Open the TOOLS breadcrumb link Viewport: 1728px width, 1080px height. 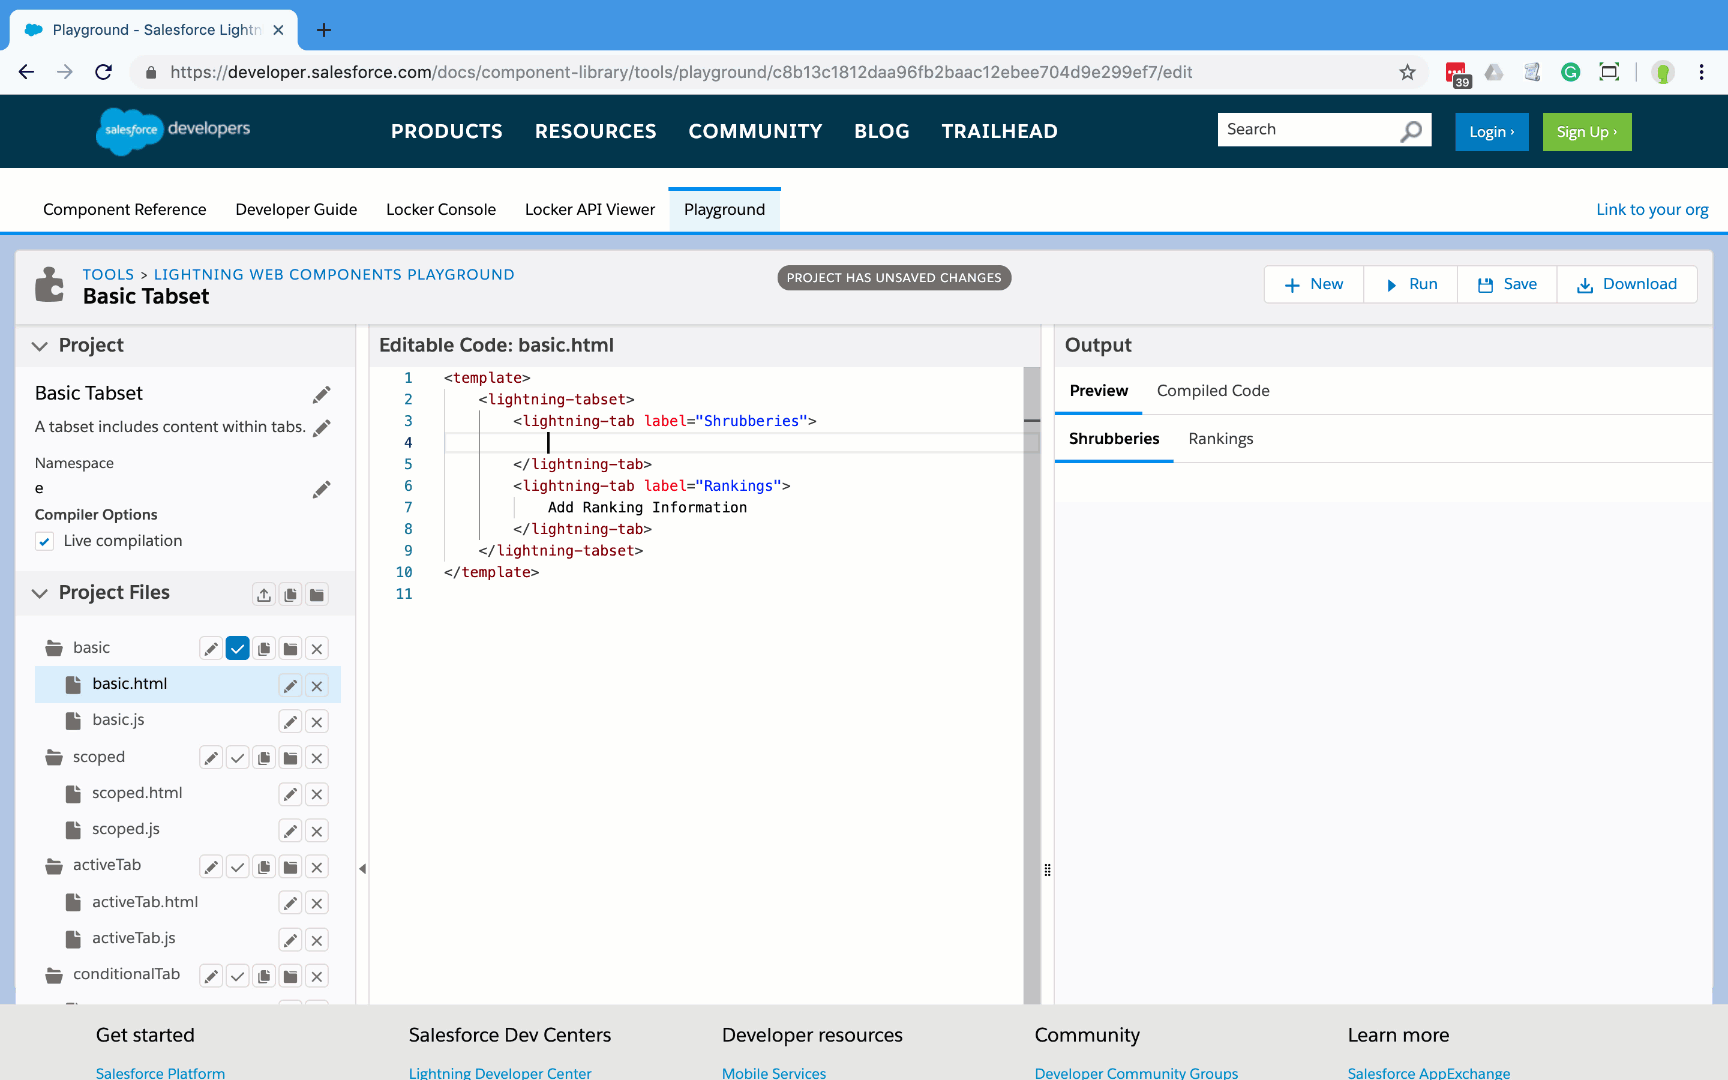[x=108, y=275]
